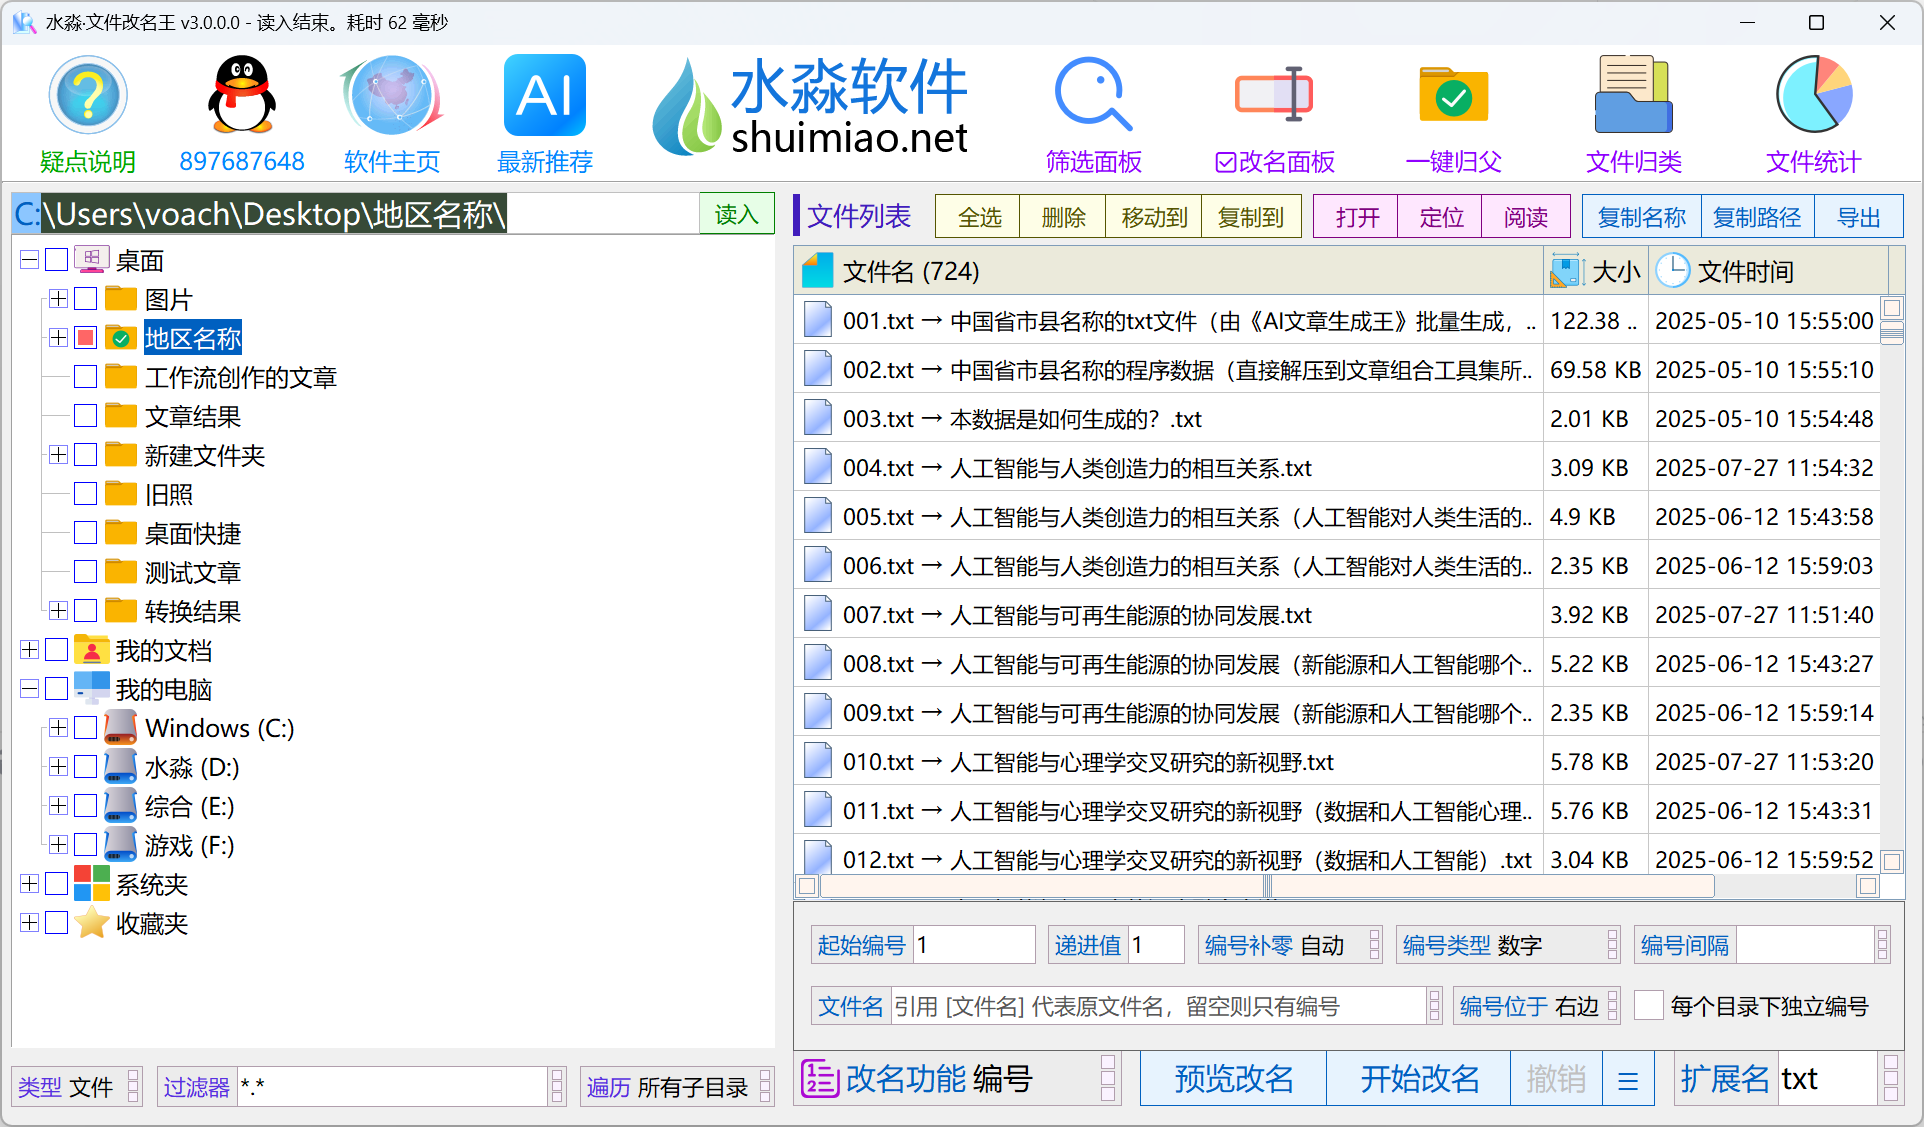Enable 每个目录下独立编号 option
Viewport: 1924px width, 1127px height.
tap(1649, 1005)
